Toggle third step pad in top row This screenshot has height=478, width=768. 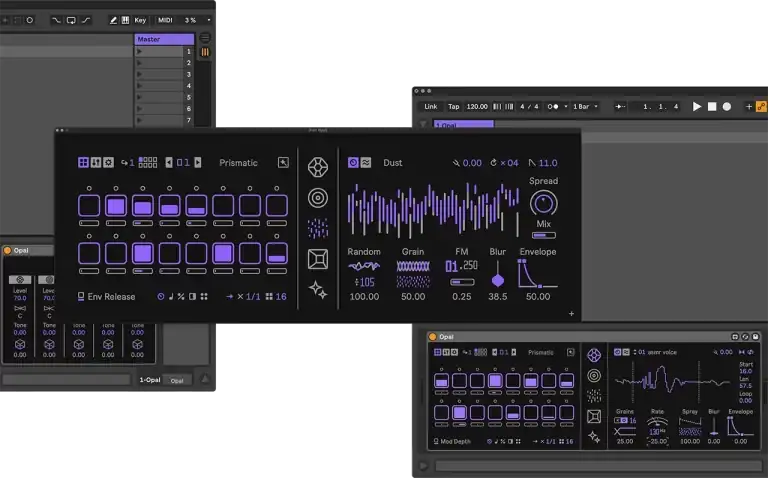click(x=143, y=205)
